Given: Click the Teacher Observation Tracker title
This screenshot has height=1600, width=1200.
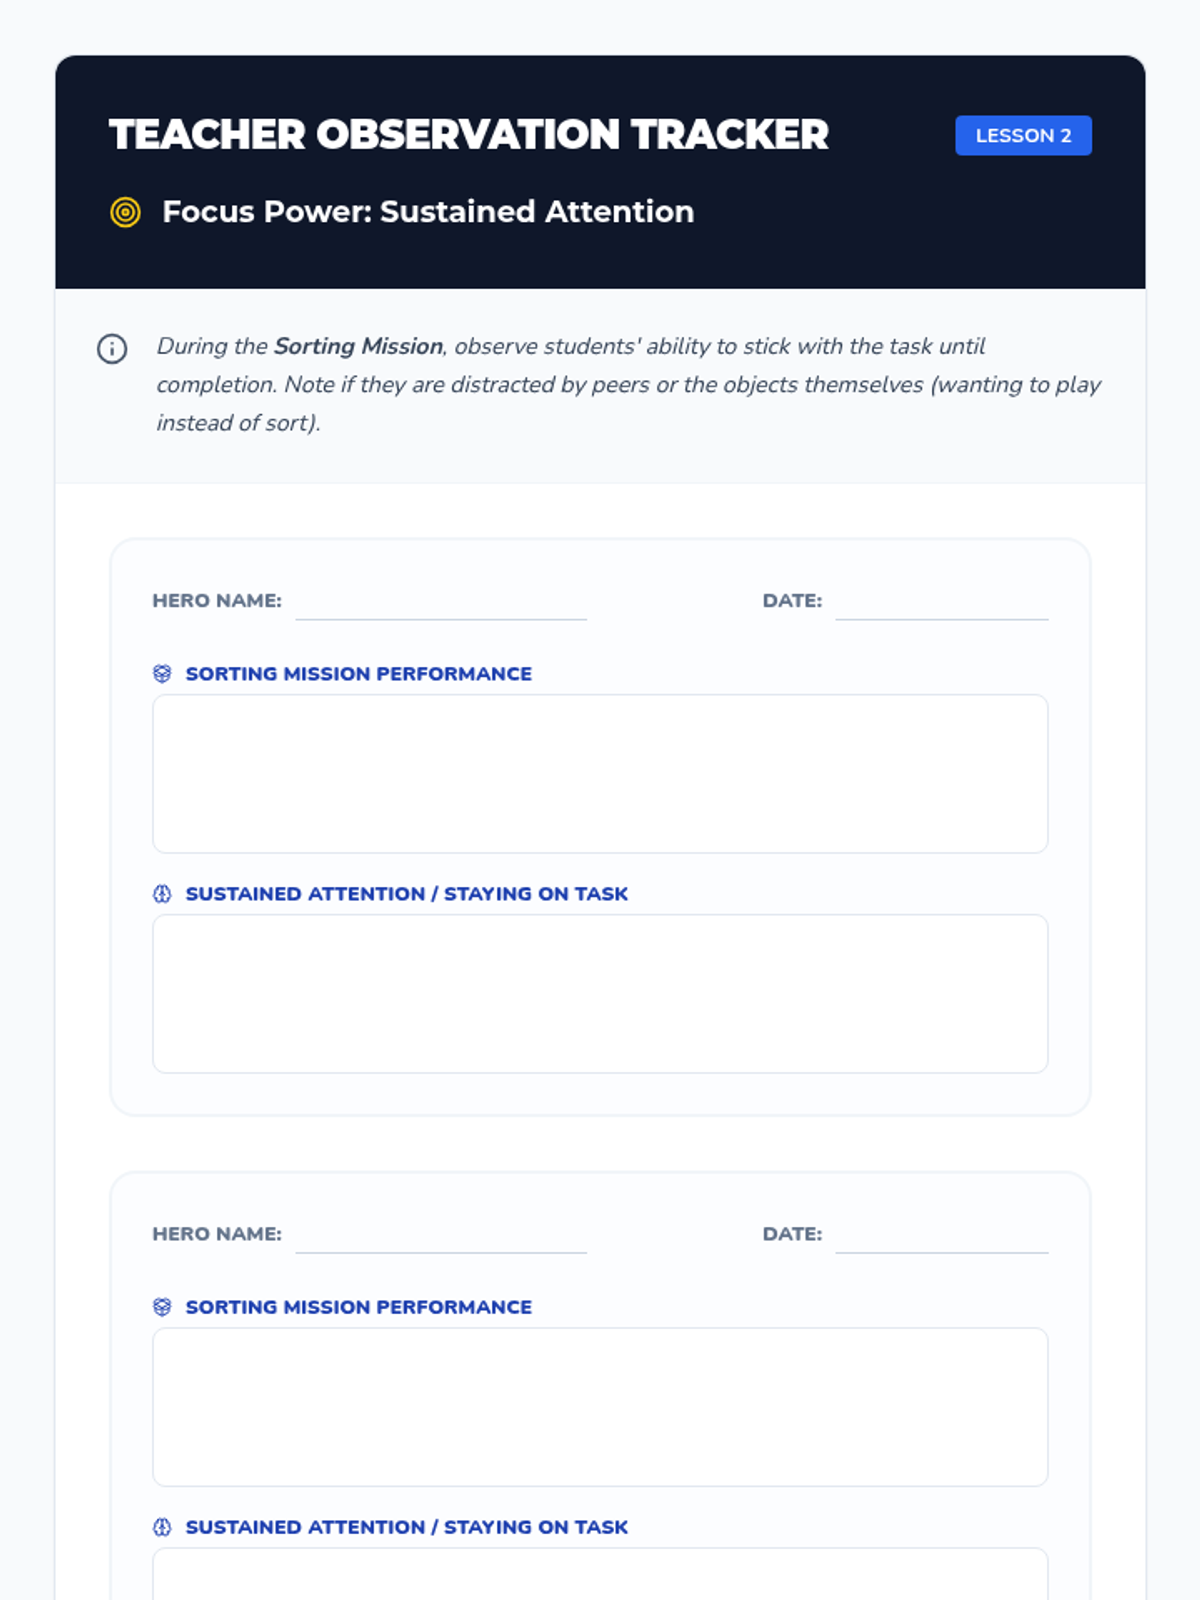Looking at the screenshot, I should point(469,135).
